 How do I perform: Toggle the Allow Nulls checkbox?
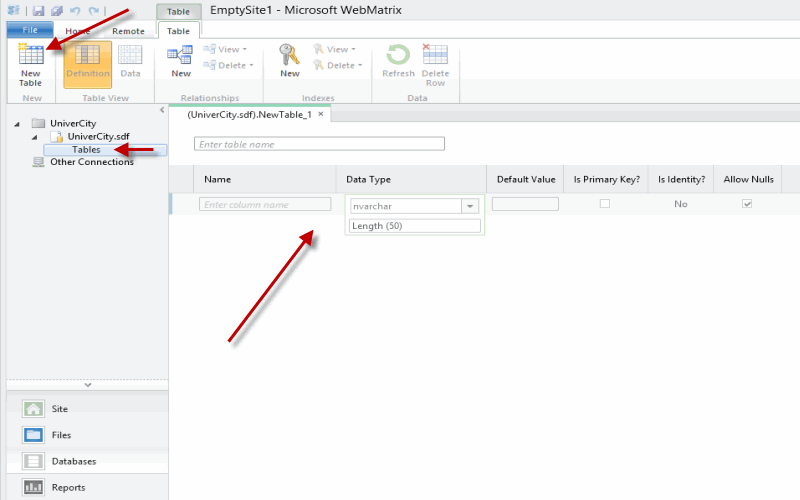747,204
